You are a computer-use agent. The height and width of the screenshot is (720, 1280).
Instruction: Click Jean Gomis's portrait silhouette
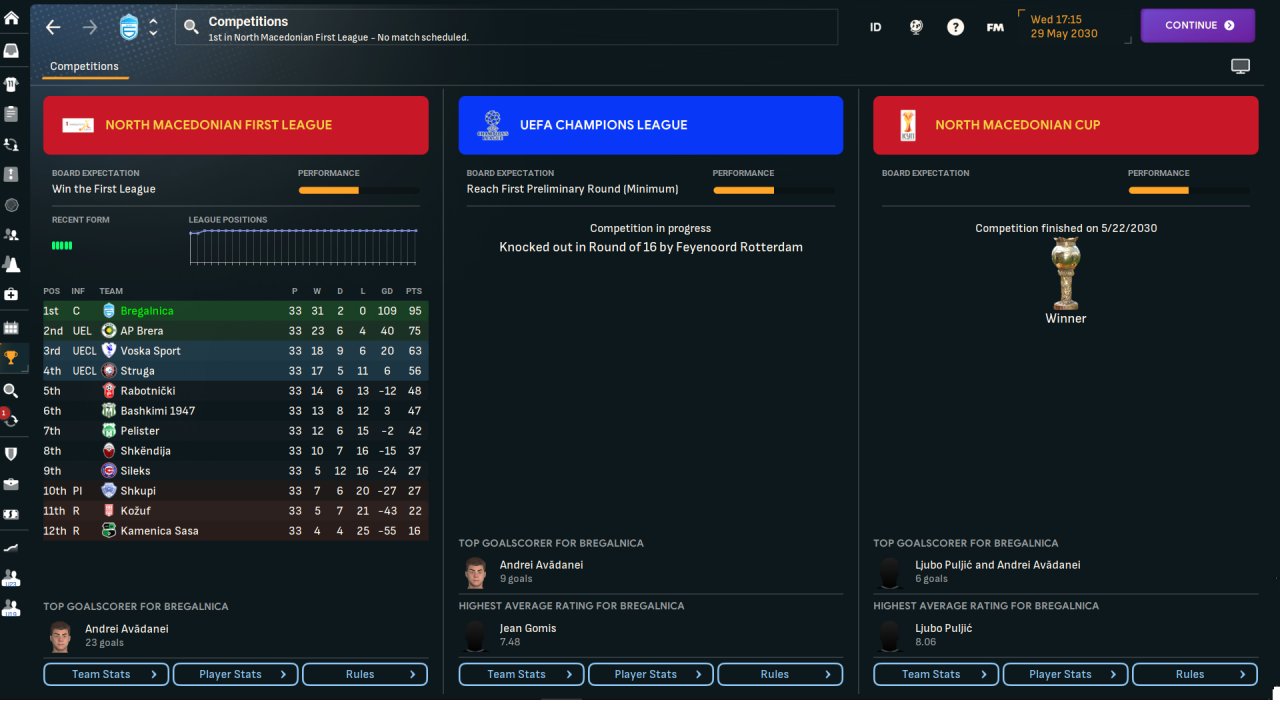pyautogui.click(x=476, y=635)
